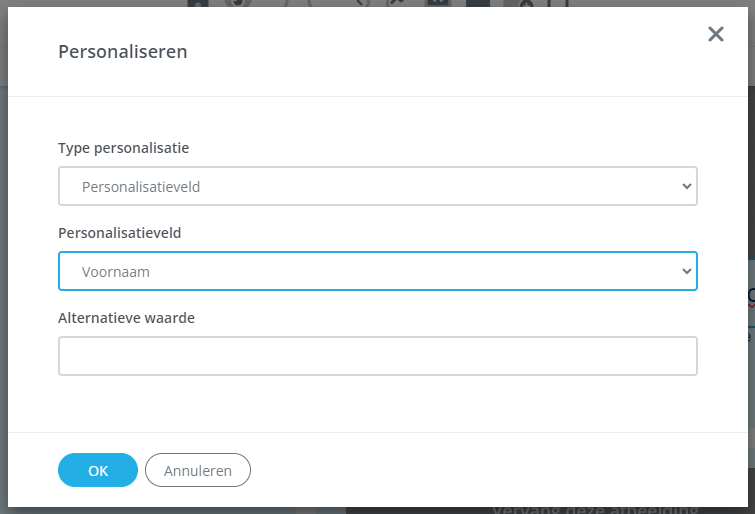Close the Personaliseren dialog with the X
Screen dimensions: 755x514
coord(716,34)
